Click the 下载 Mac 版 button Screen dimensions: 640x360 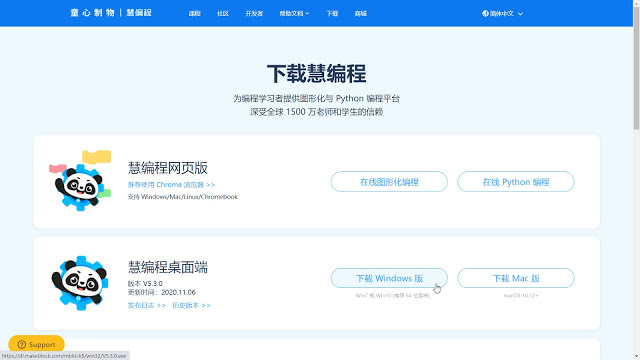pyautogui.click(x=516, y=278)
